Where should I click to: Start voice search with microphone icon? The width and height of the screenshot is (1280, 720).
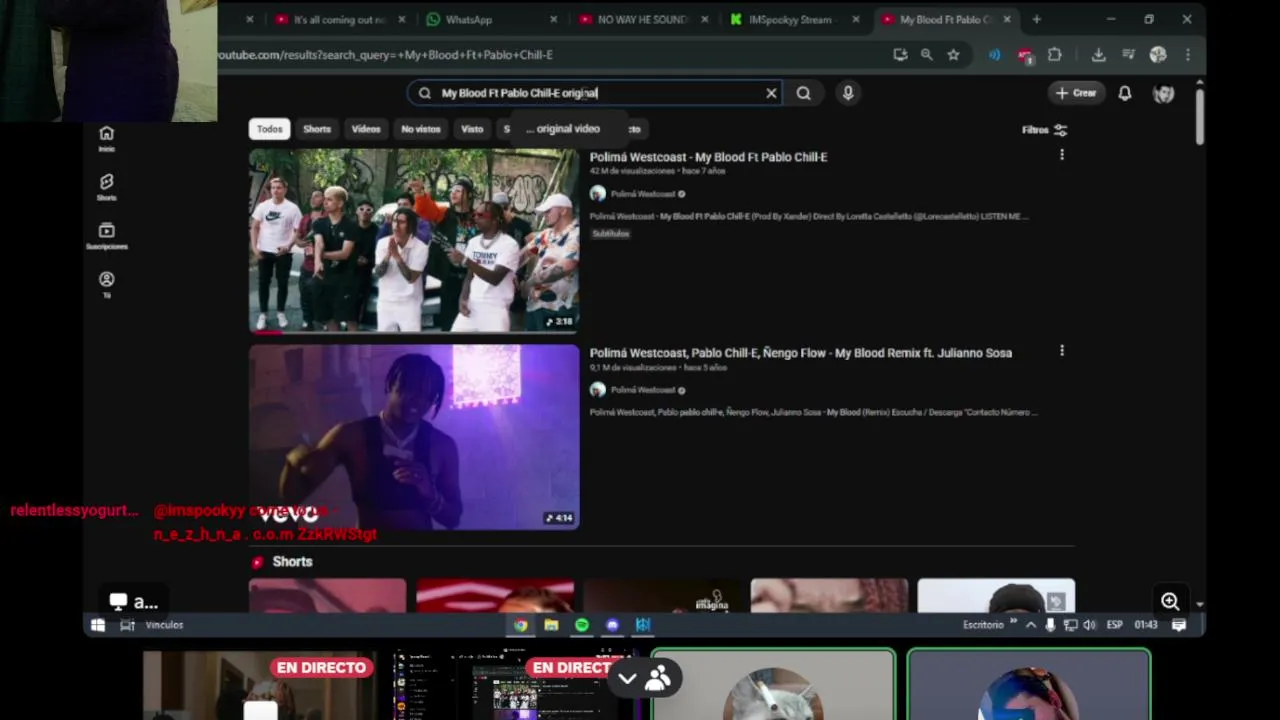point(848,93)
